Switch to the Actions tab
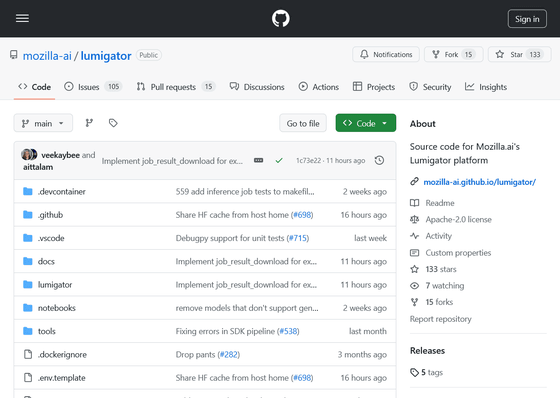Screen dimensions: 560x398 click(319, 87)
